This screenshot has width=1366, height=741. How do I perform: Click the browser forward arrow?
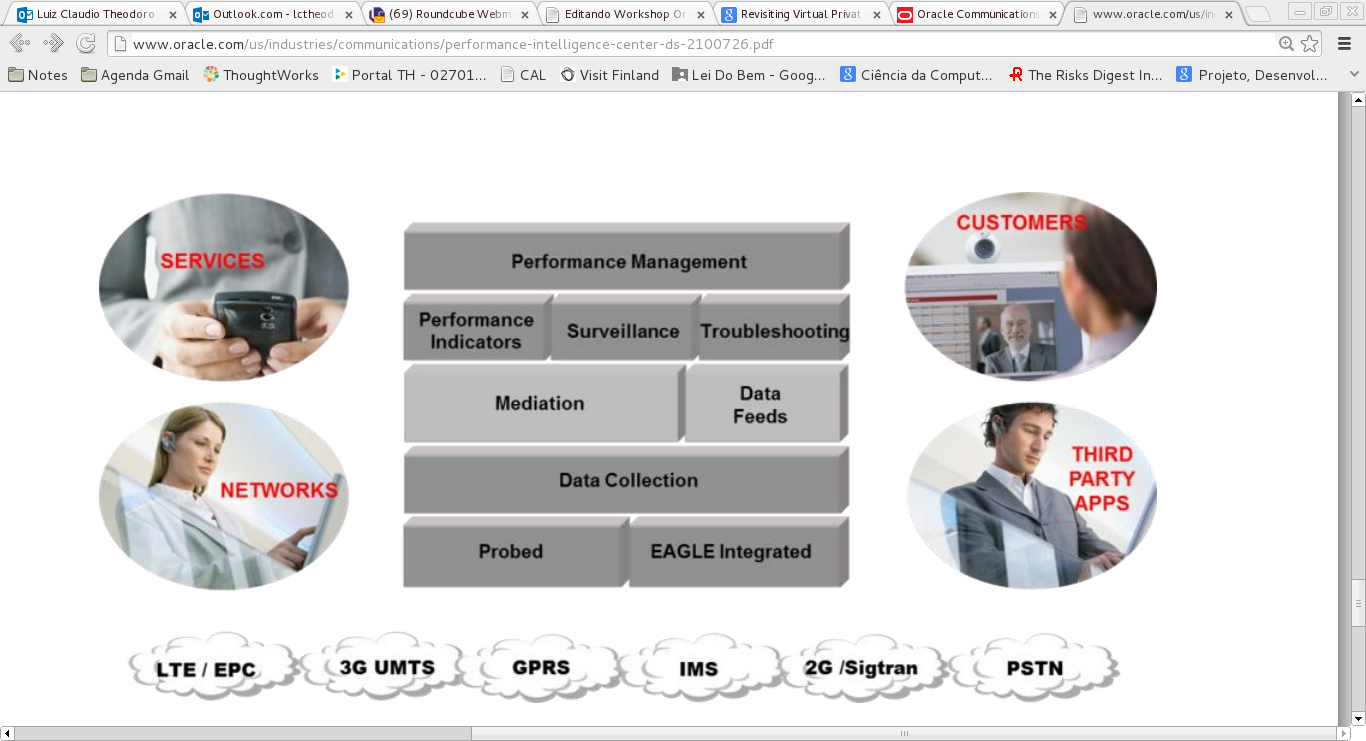tap(53, 44)
